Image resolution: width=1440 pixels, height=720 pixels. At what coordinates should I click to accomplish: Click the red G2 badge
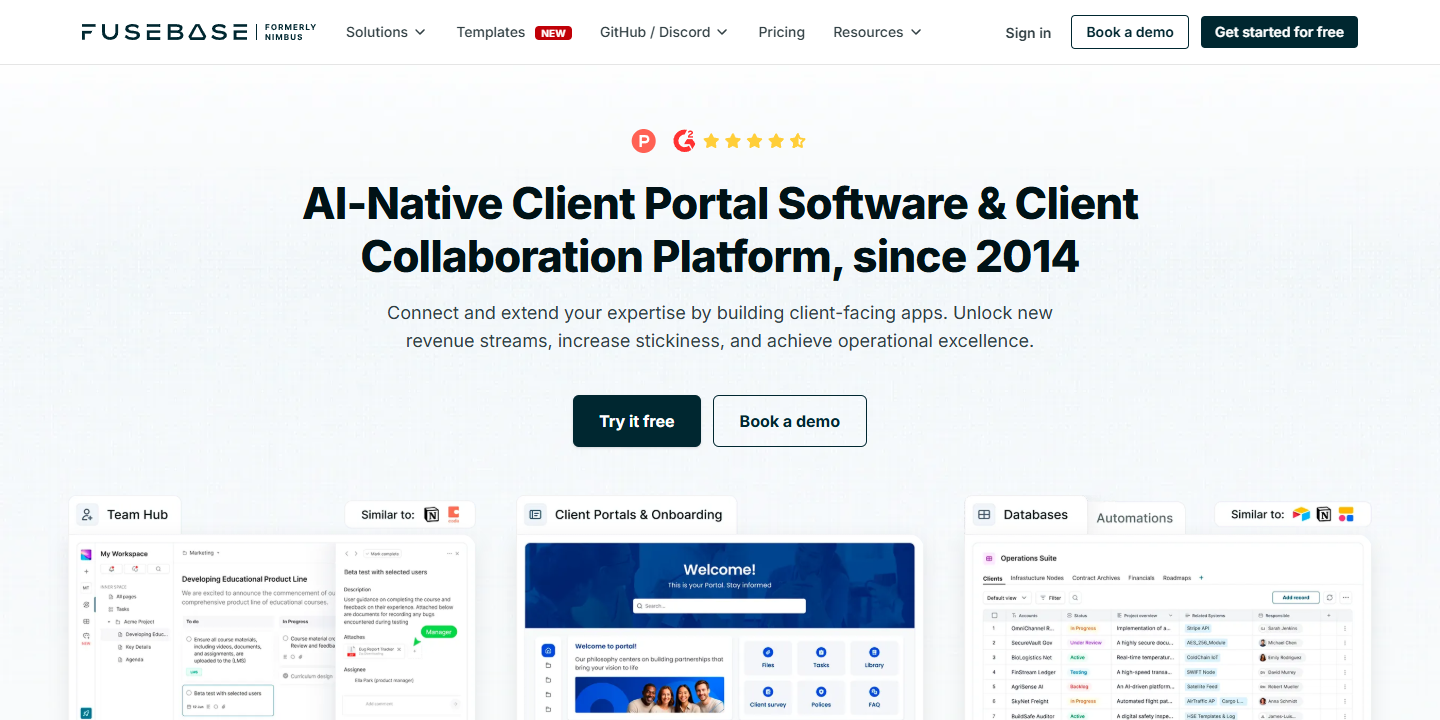pos(684,141)
